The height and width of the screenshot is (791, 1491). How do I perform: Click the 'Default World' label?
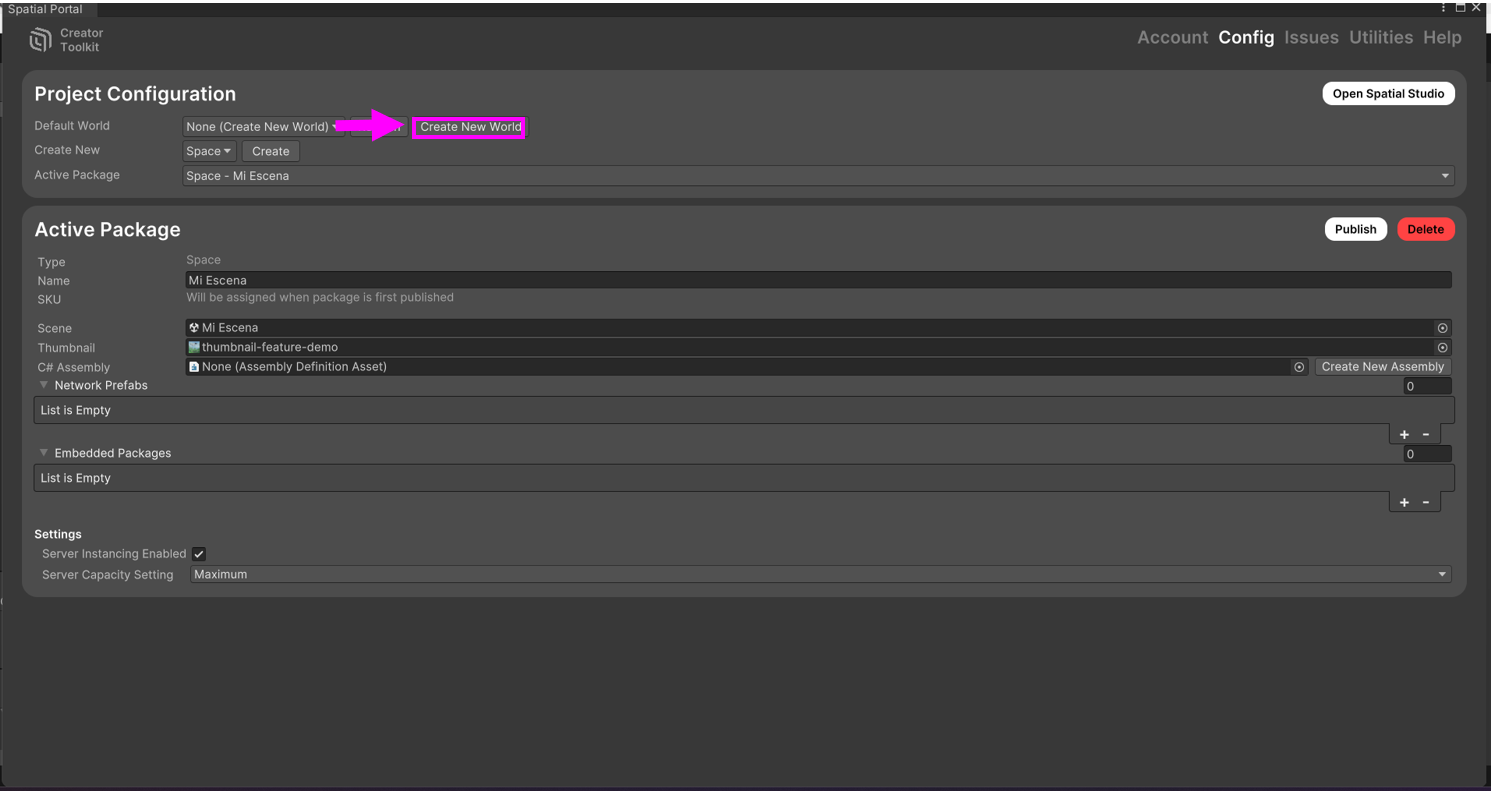coord(72,126)
